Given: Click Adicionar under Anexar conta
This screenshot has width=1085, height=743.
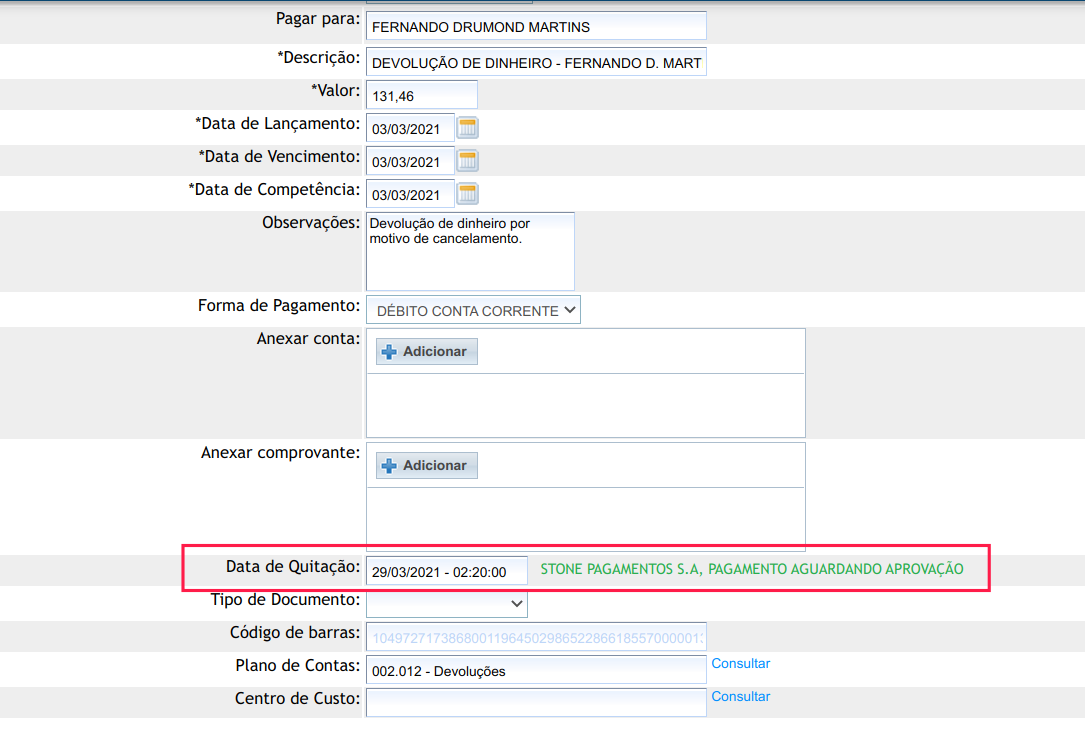Looking at the screenshot, I should click(x=427, y=351).
